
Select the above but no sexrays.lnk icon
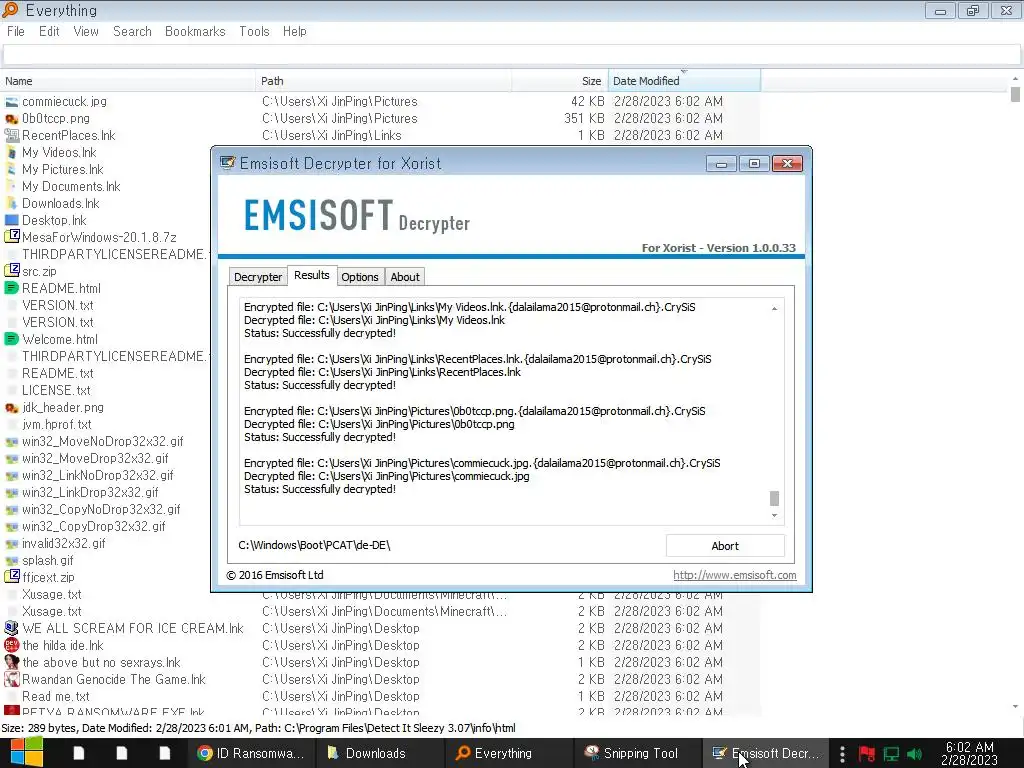click(x=12, y=662)
